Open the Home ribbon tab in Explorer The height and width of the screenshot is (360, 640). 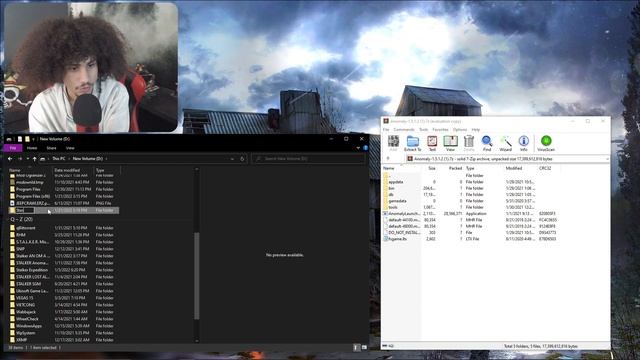click(32, 148)
